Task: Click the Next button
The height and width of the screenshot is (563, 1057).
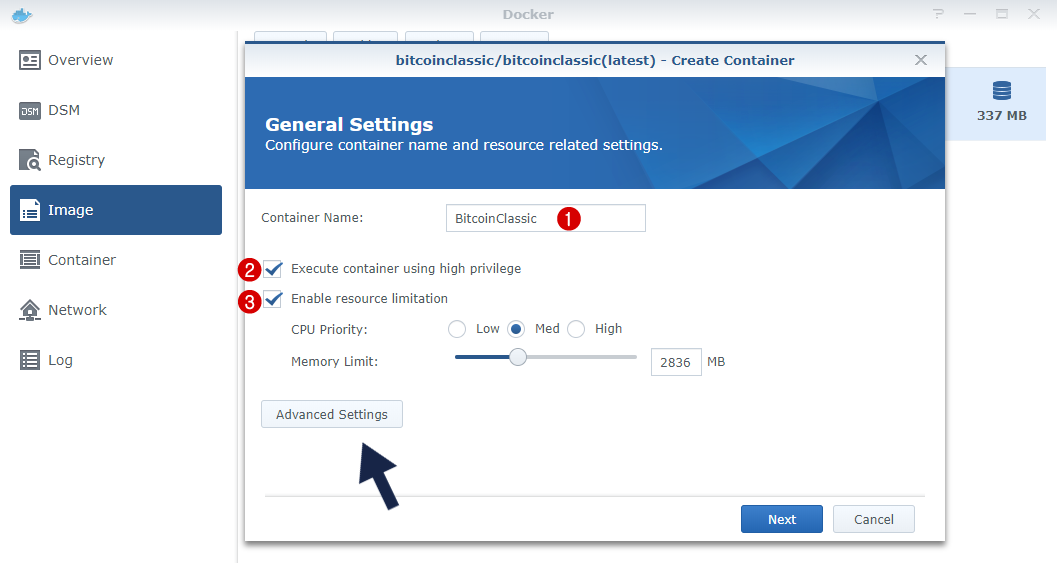Action: tap(781, 519)
